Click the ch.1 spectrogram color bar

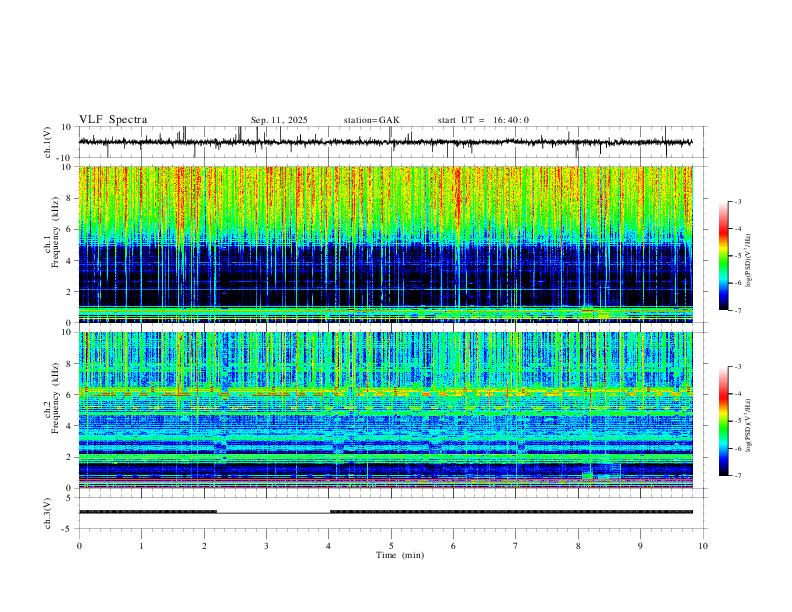(x=724, y=256)
